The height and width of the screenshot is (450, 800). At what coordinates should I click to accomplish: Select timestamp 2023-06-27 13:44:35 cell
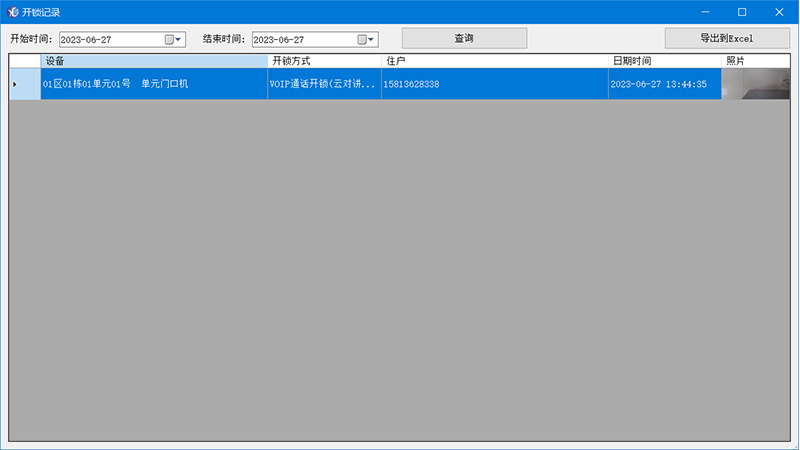click(665, 84)
